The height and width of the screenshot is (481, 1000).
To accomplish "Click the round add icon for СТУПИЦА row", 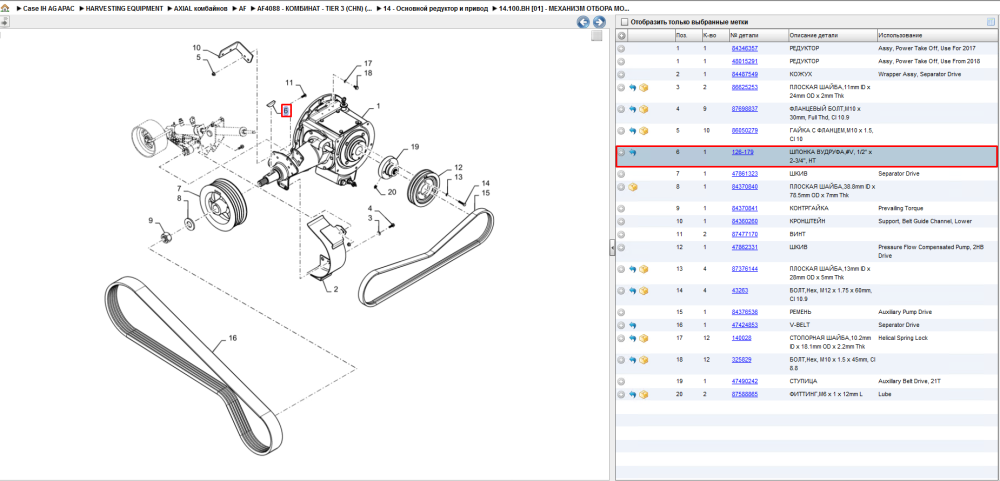I will point(621,381).
